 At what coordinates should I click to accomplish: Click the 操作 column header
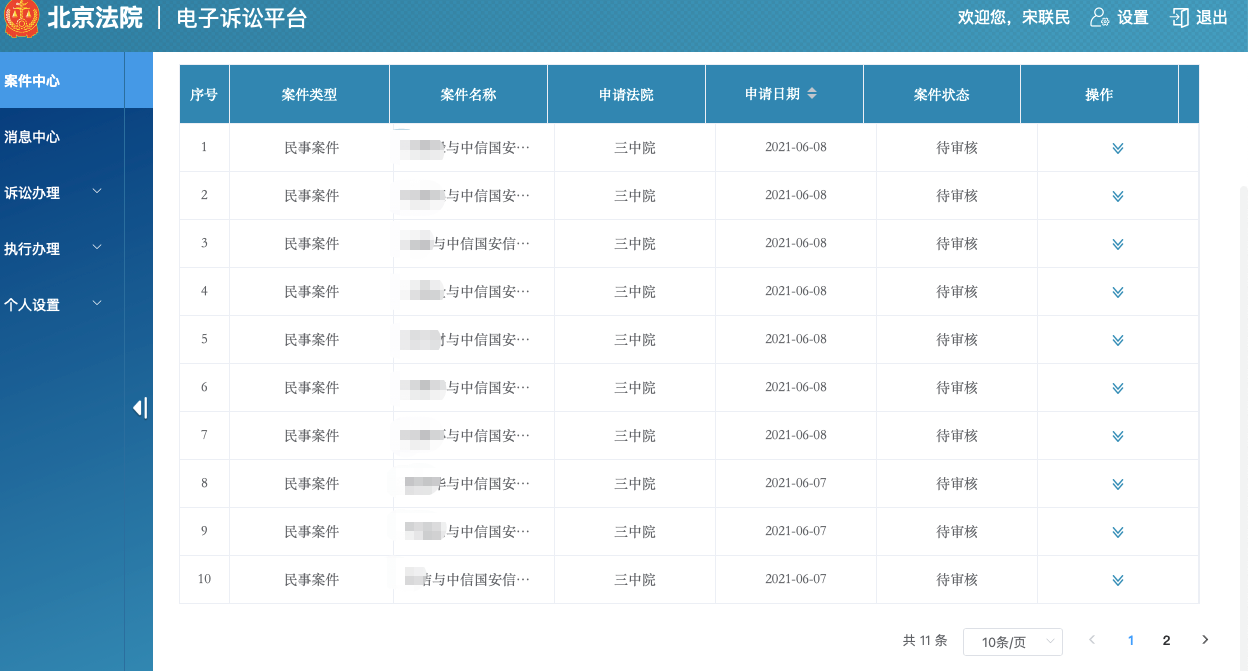(x=1099, y=94)
